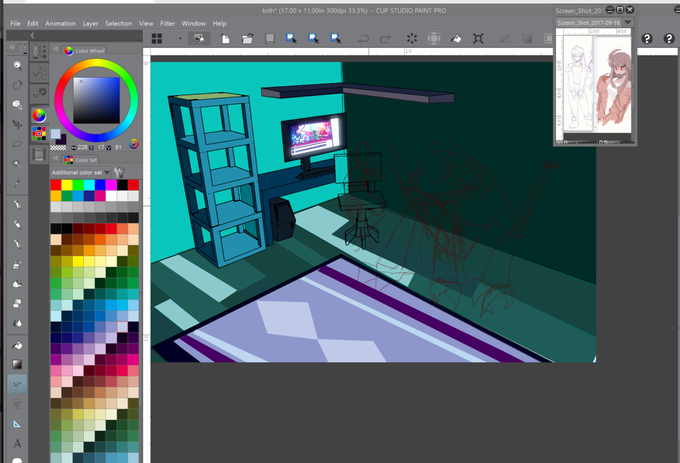Select the Rotate view tool
680x463 pixels.
click(x=17, y=85)
